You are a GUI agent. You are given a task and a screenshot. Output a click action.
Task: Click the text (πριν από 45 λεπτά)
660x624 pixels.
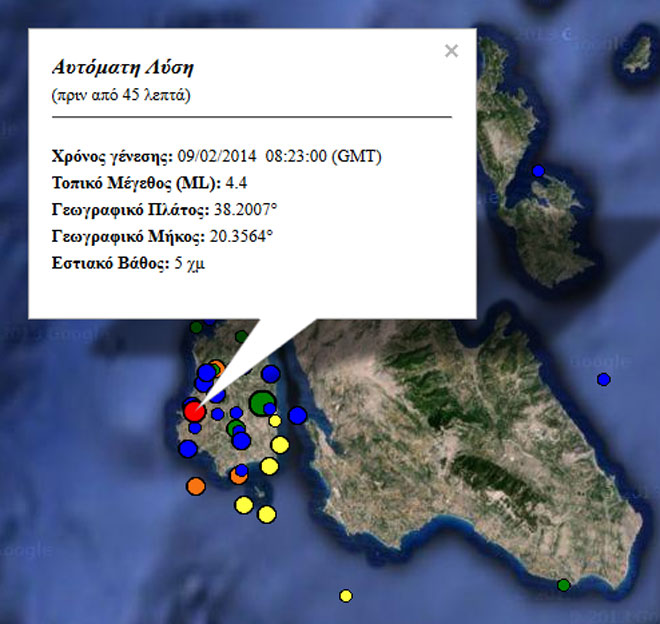(x=121, y=95)
